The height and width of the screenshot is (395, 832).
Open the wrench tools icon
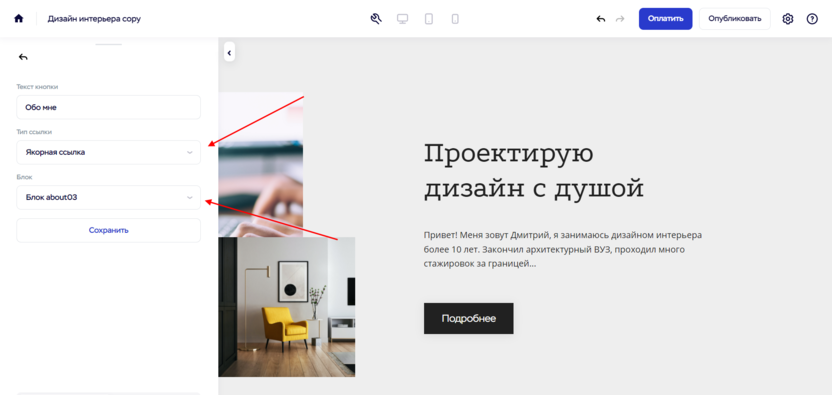coord(376,19)
